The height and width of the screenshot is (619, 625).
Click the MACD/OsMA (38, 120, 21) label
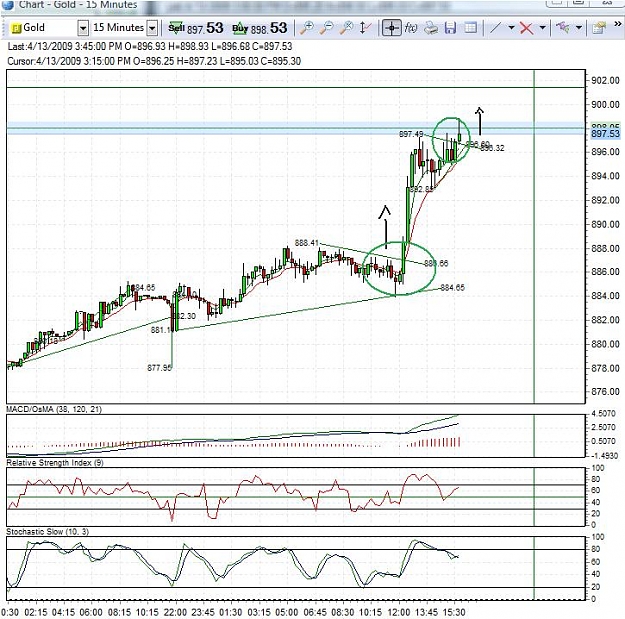coord(54,409)
